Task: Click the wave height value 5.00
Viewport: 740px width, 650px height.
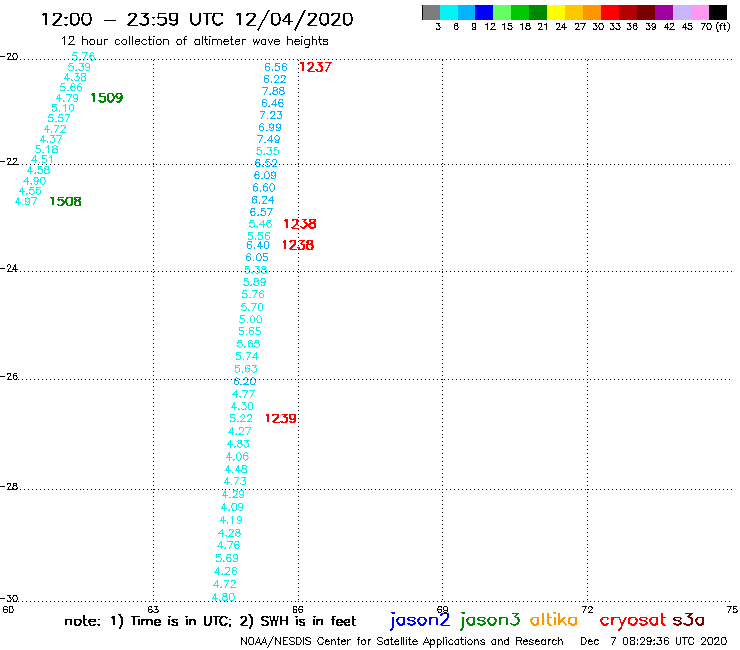Action: [x=251, y=320]
